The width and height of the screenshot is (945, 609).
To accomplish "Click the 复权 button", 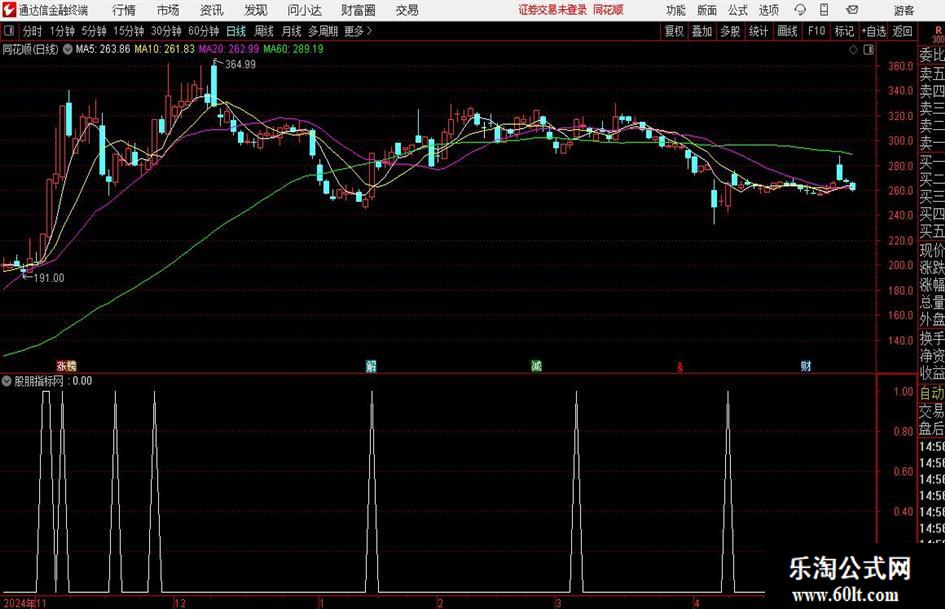I will [x=674, y=31].
